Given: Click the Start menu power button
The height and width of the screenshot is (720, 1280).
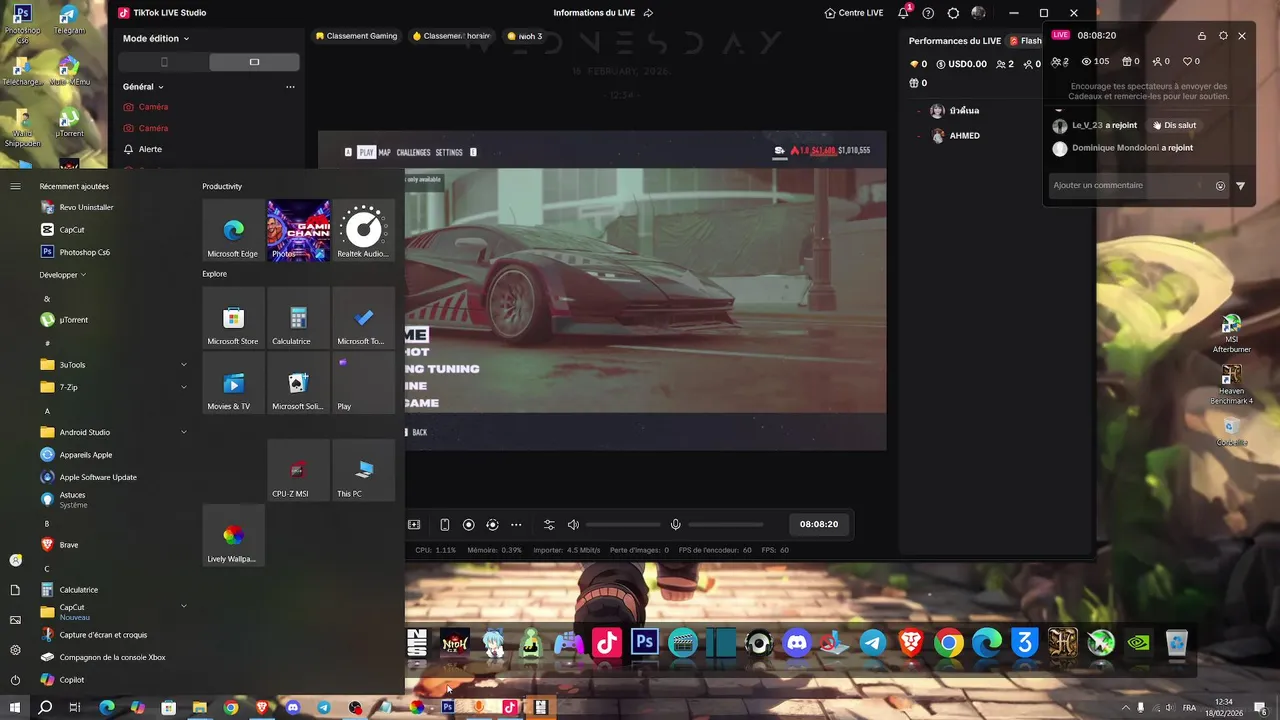Looking at the screenshot, I should tap(15, 680).
